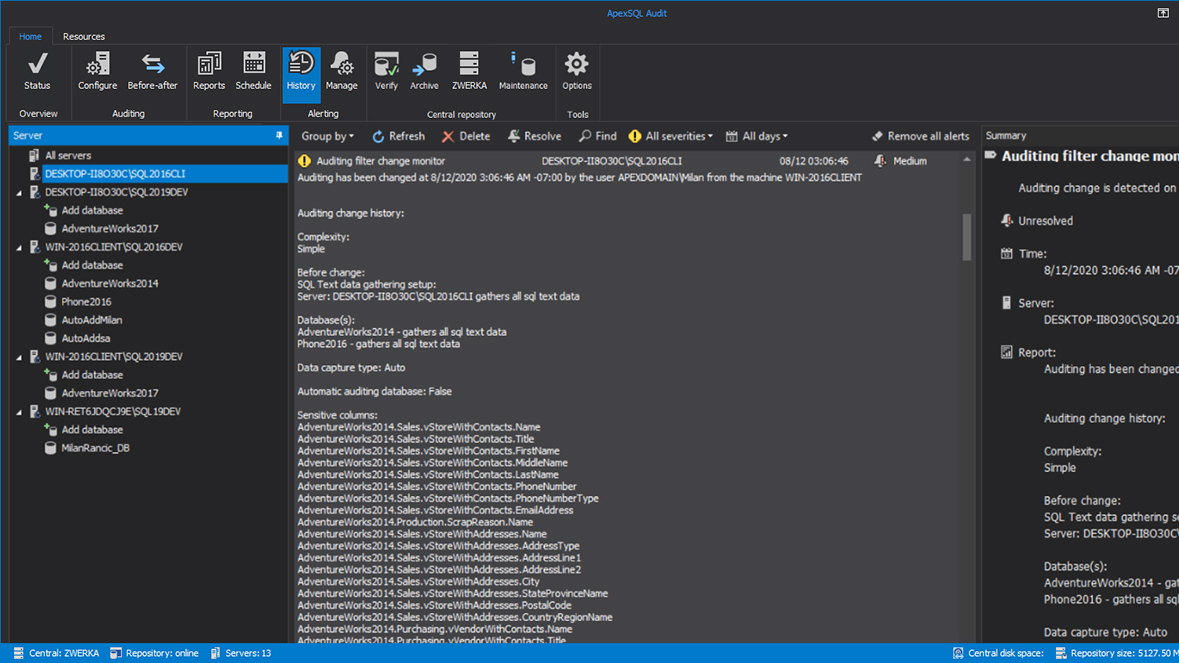Open the Archive repository tool
Screen dimensions: 1179x663
(x=424, y=72)
